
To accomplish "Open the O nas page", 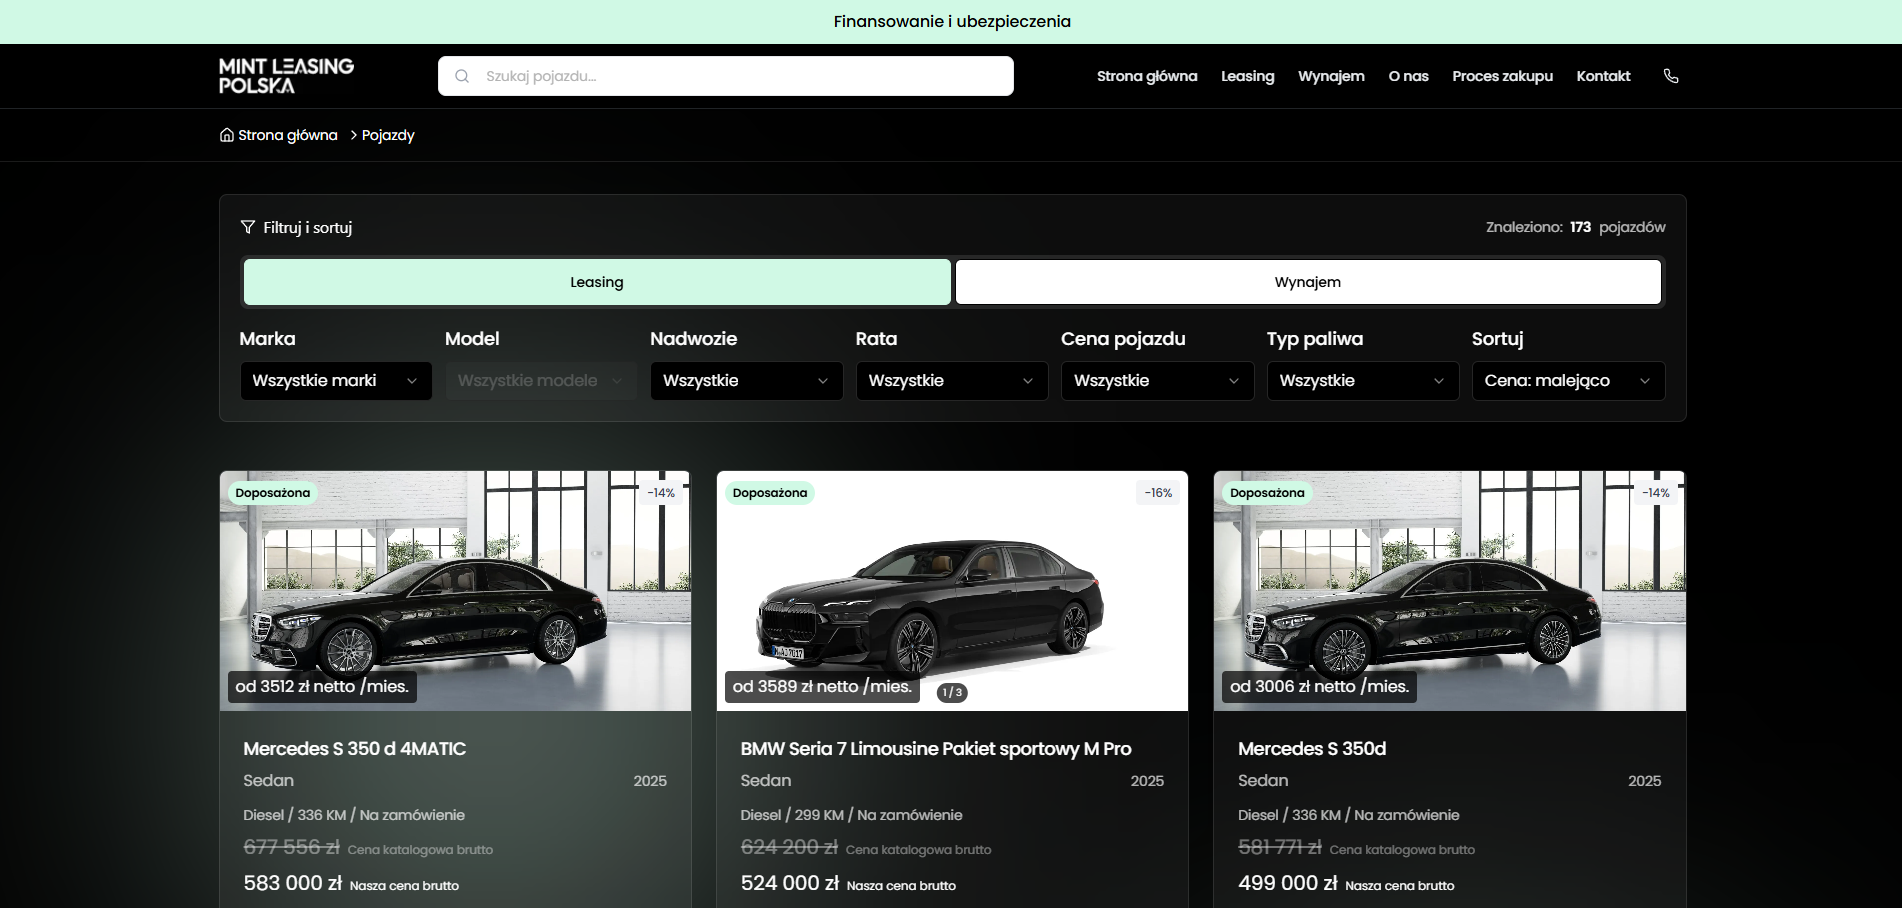I will pyautogui.click(x=1408, y=76).
